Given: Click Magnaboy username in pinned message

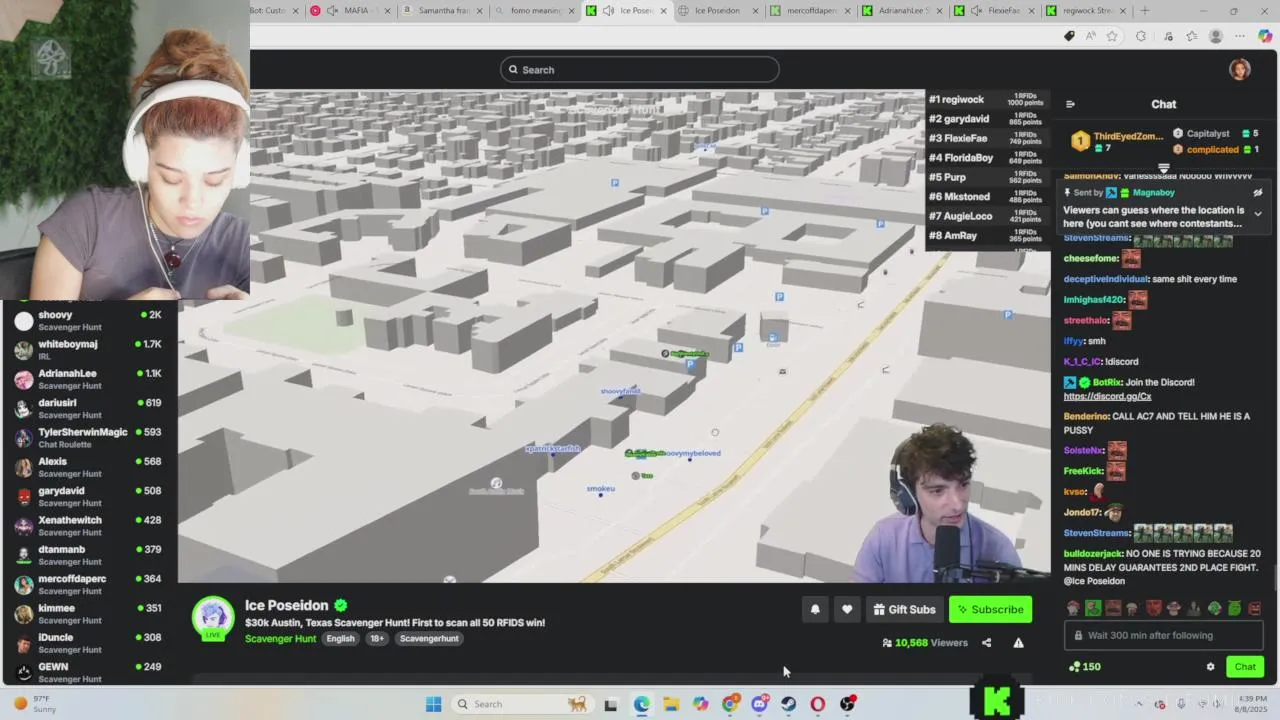Looking at the screenshot, I should [1153, 193].
